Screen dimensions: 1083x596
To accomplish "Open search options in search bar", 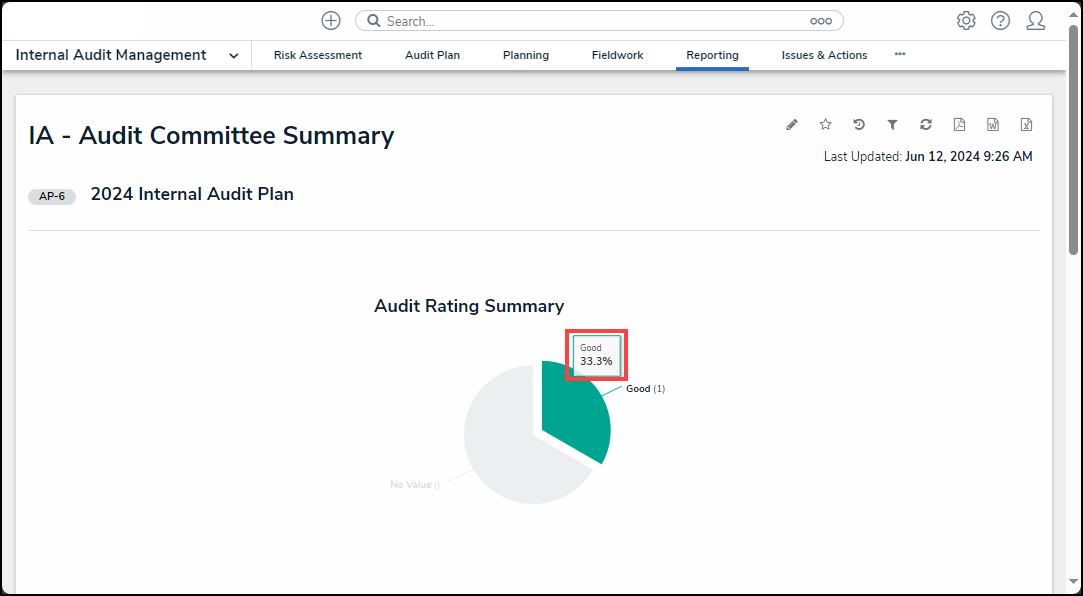I will pos(821,21).
